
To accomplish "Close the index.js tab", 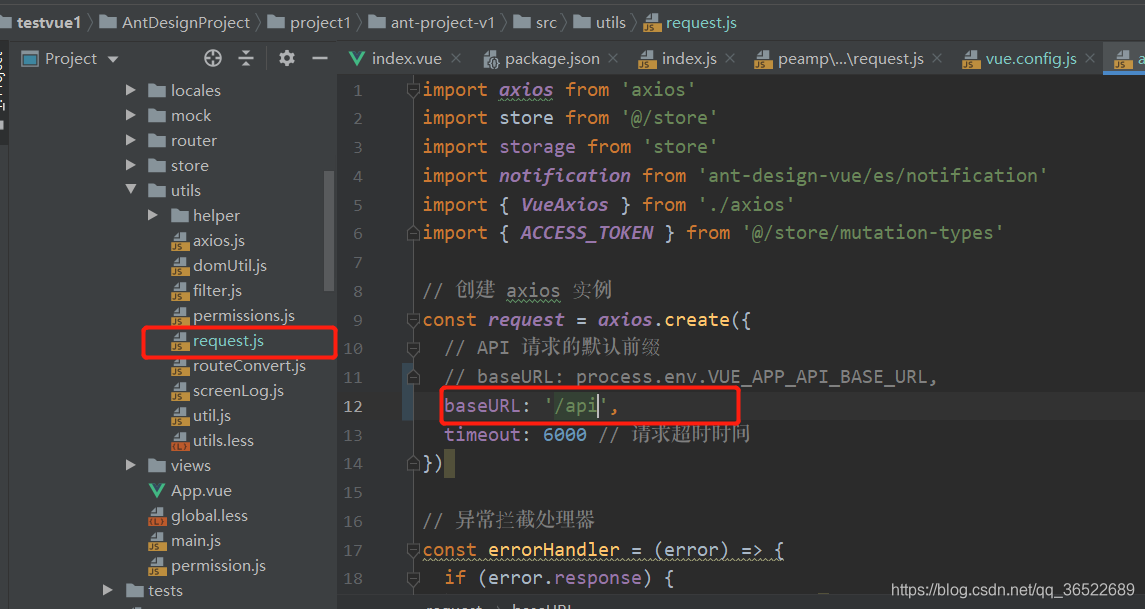I will click(729, 58).
